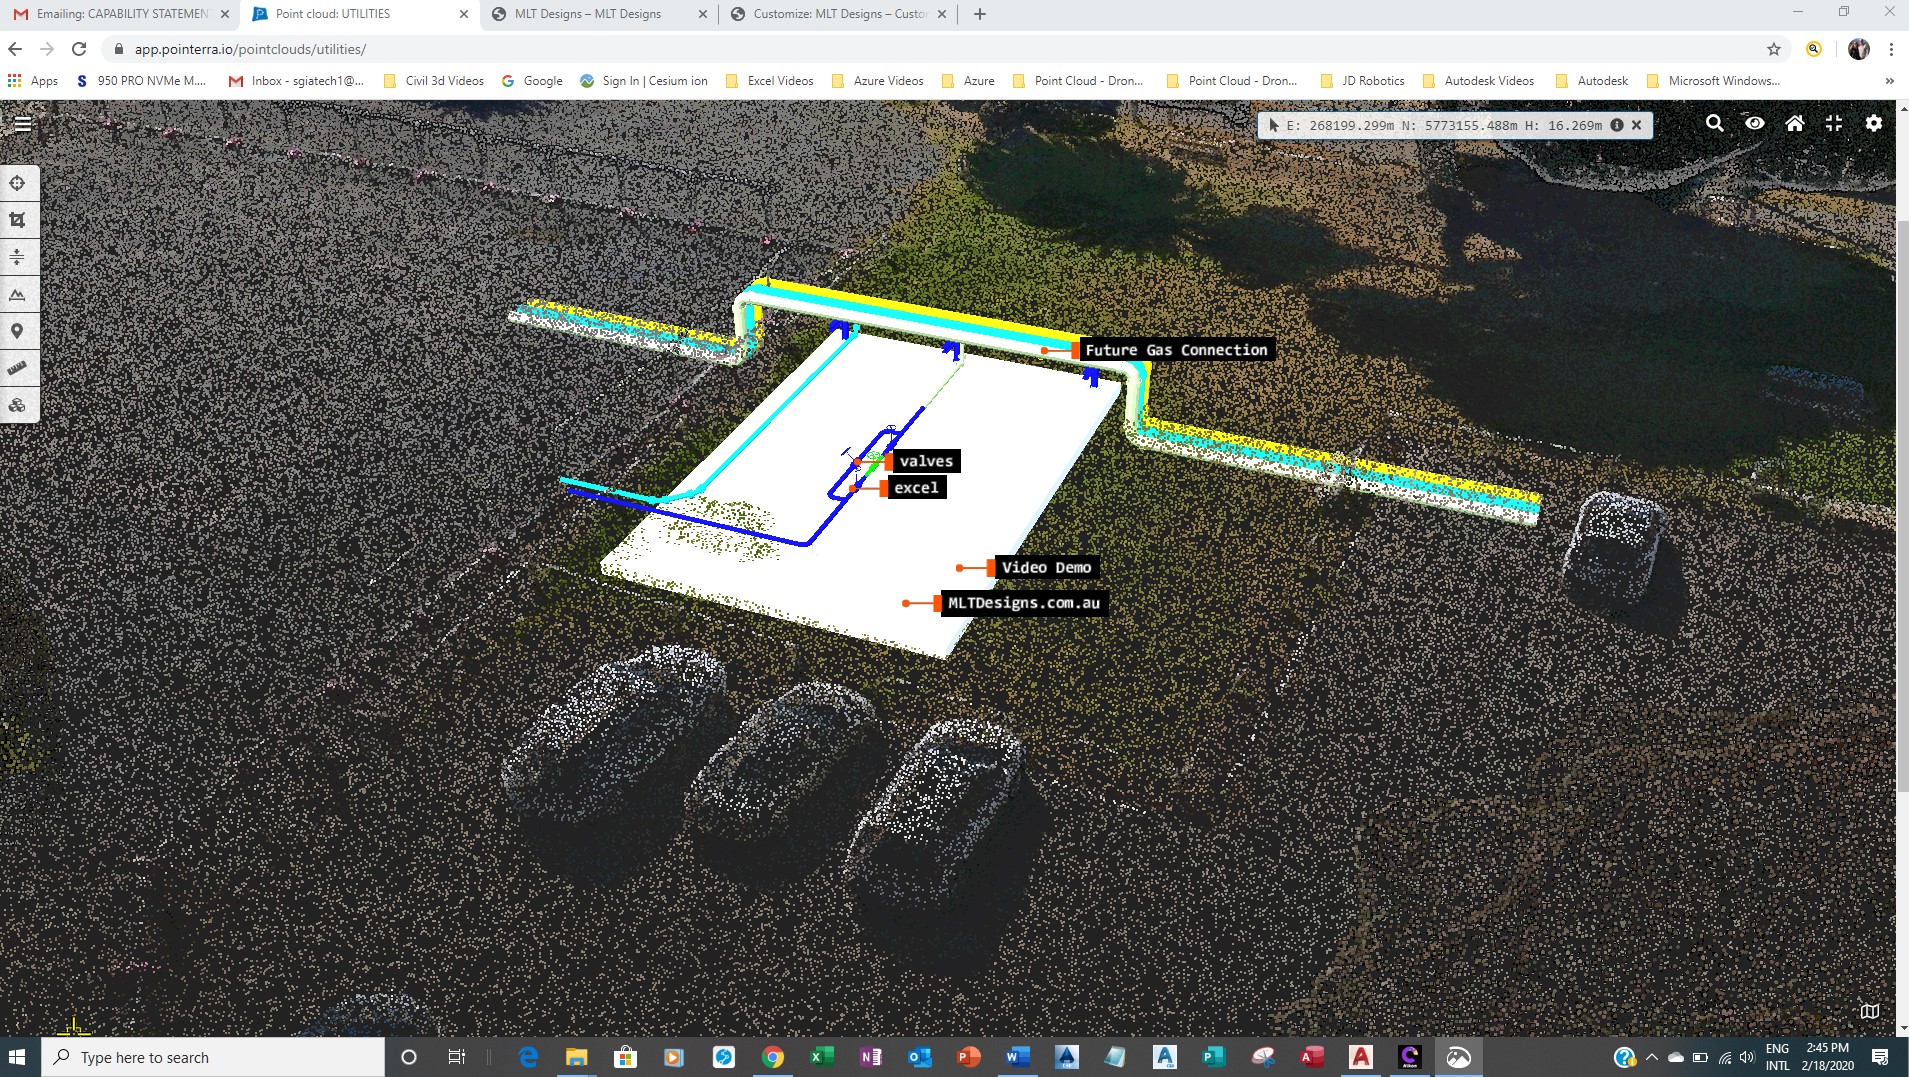Select the location pin annotation tool

coord(18,331)
